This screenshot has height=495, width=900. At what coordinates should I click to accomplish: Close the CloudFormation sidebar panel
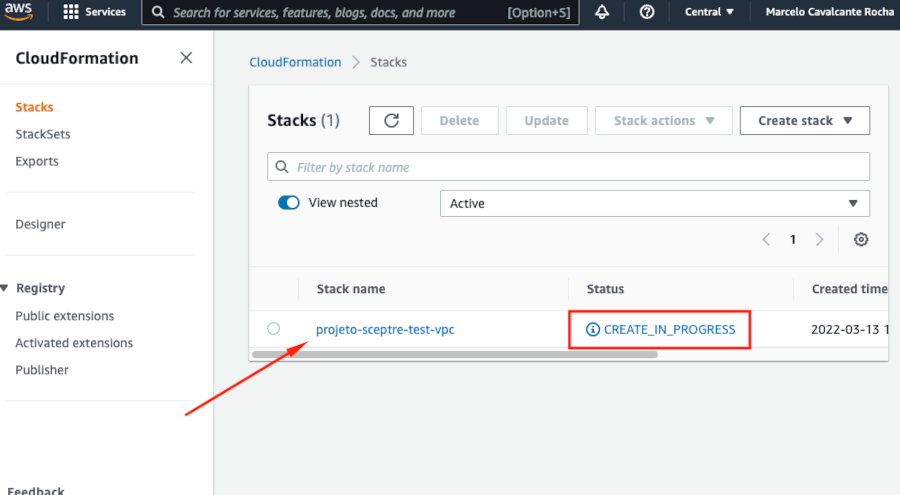tap(186, 58)
